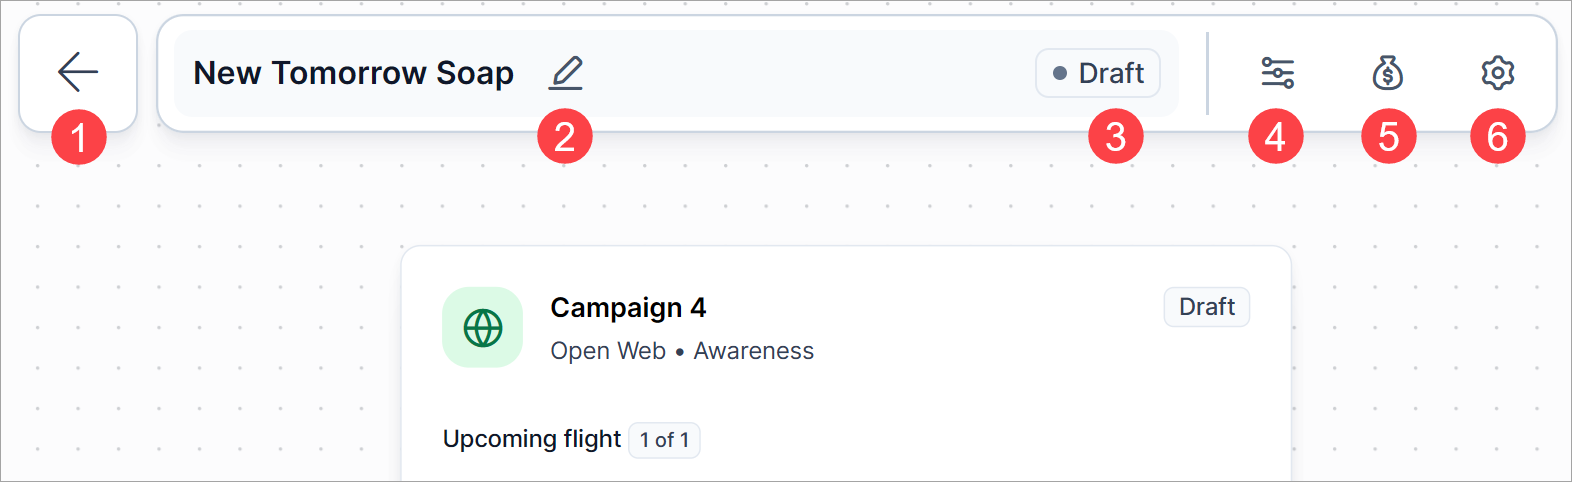Open the money bag budget icon
This screenshot has width=1572, height=482.
pos(1387,73)
